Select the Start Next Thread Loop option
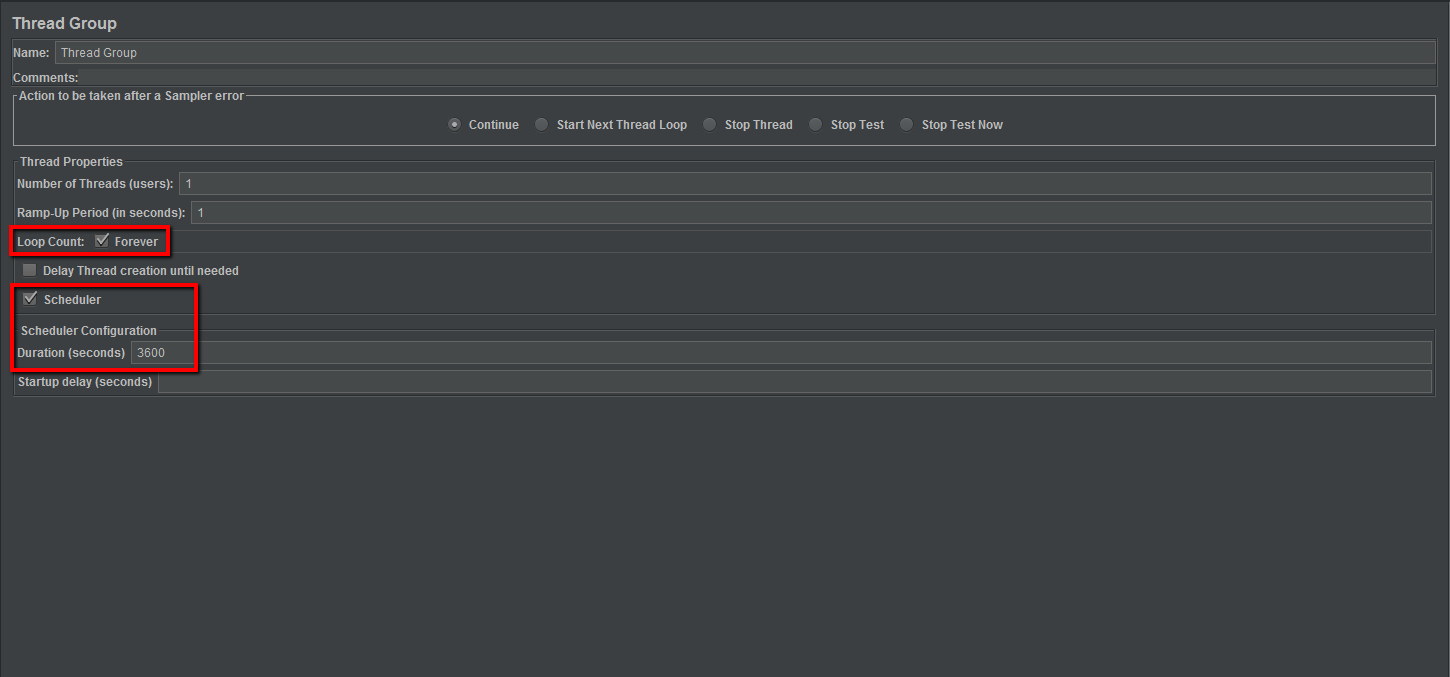1450x677 pixels. pyautogui.click(x=541, y=125)
